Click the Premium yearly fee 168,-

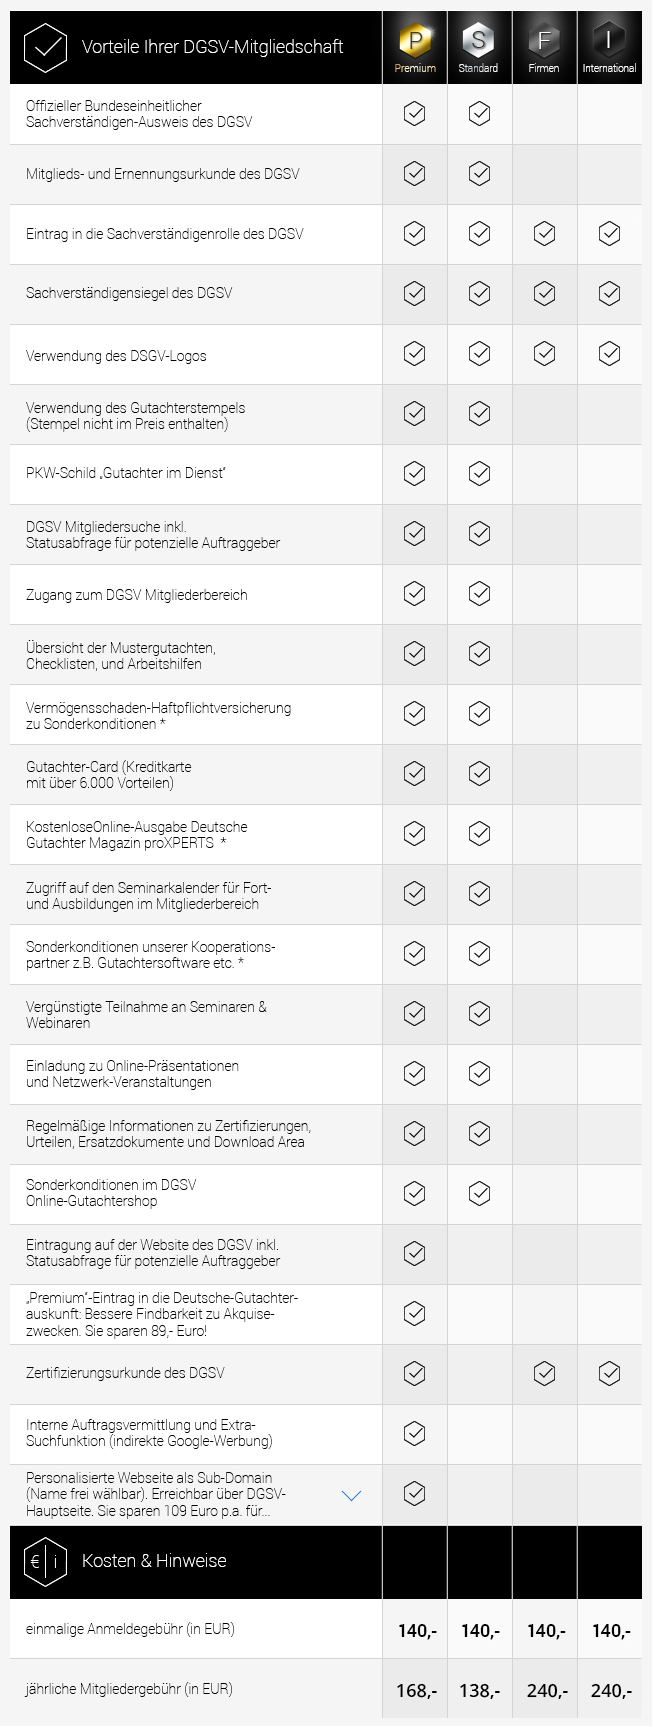coord(416,1690)
